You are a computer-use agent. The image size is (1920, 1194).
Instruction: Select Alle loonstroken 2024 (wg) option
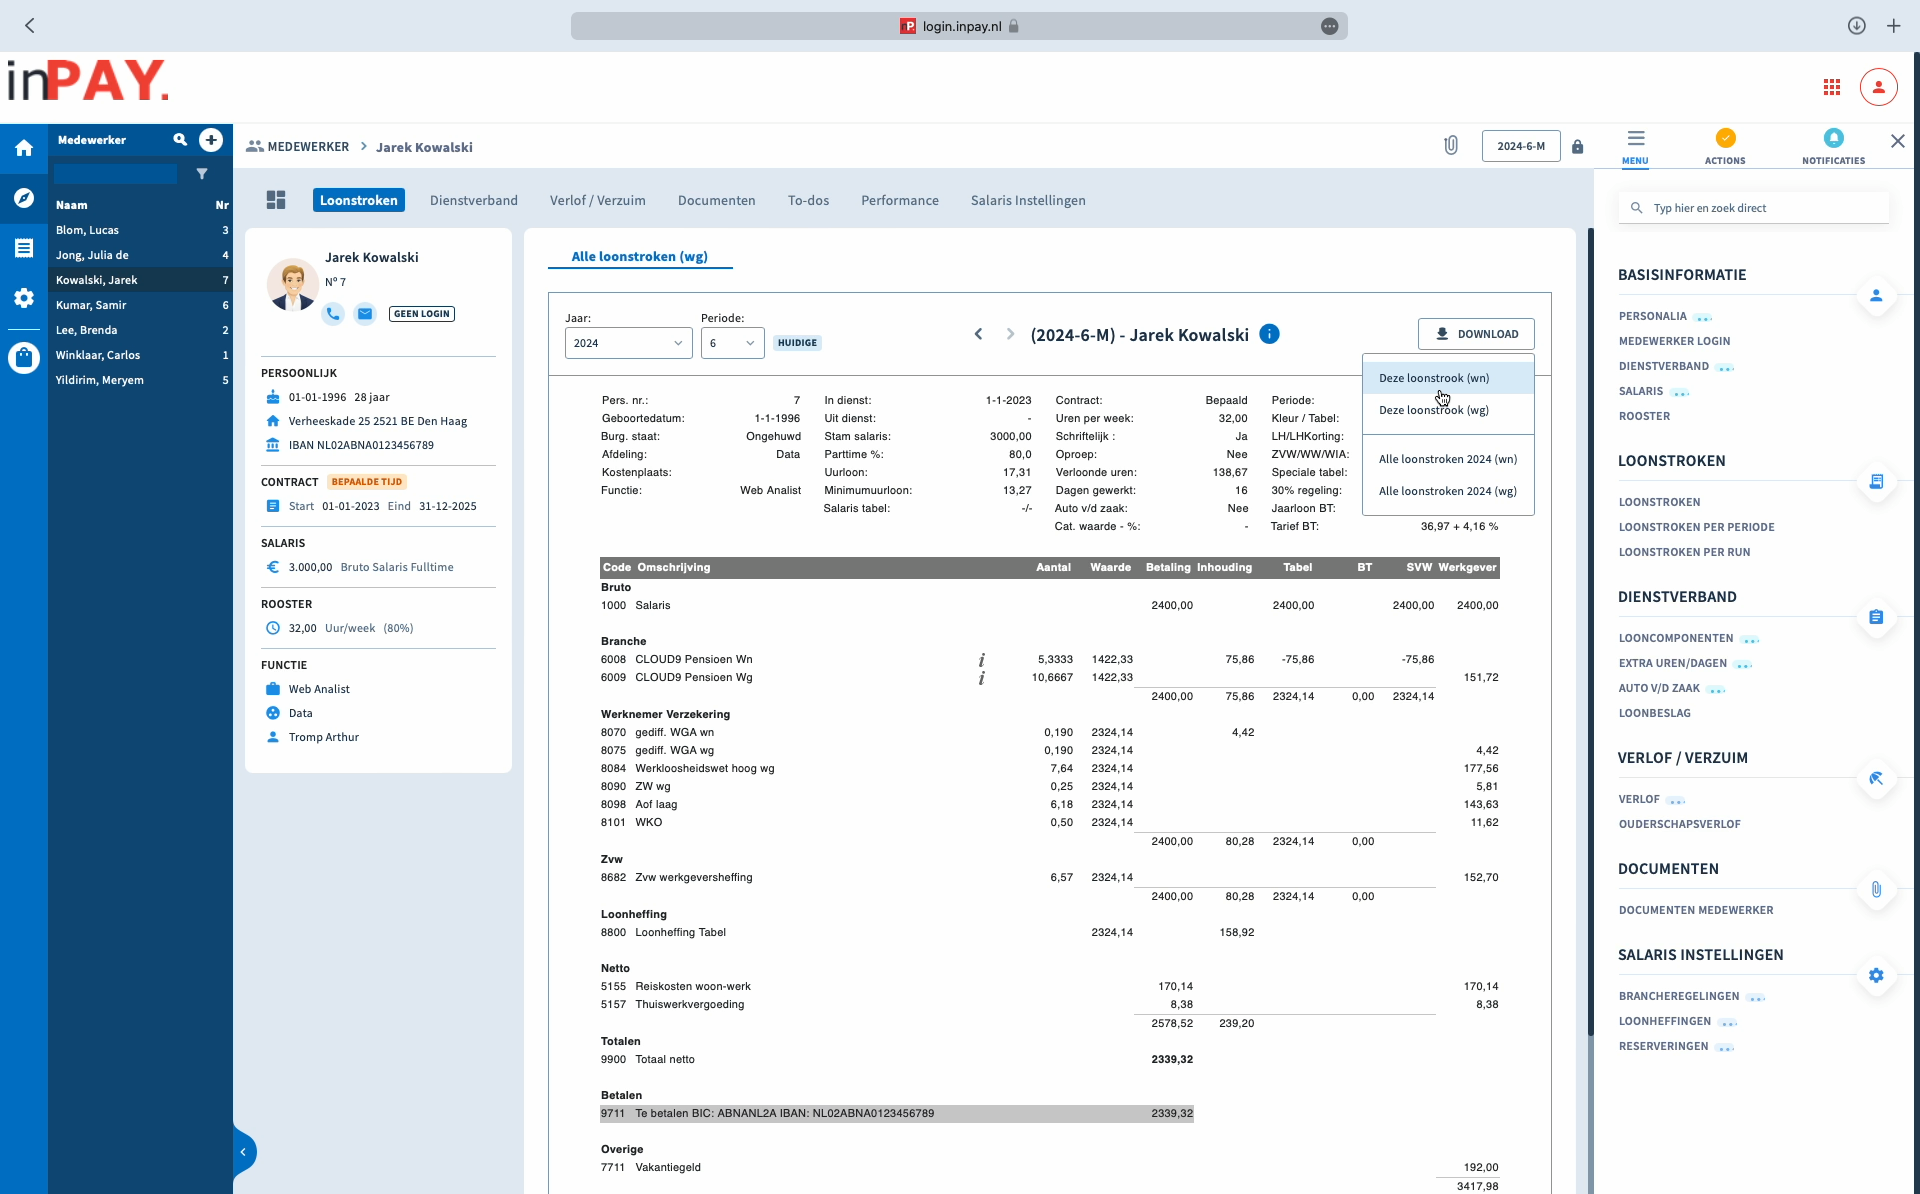[1448, 491]
